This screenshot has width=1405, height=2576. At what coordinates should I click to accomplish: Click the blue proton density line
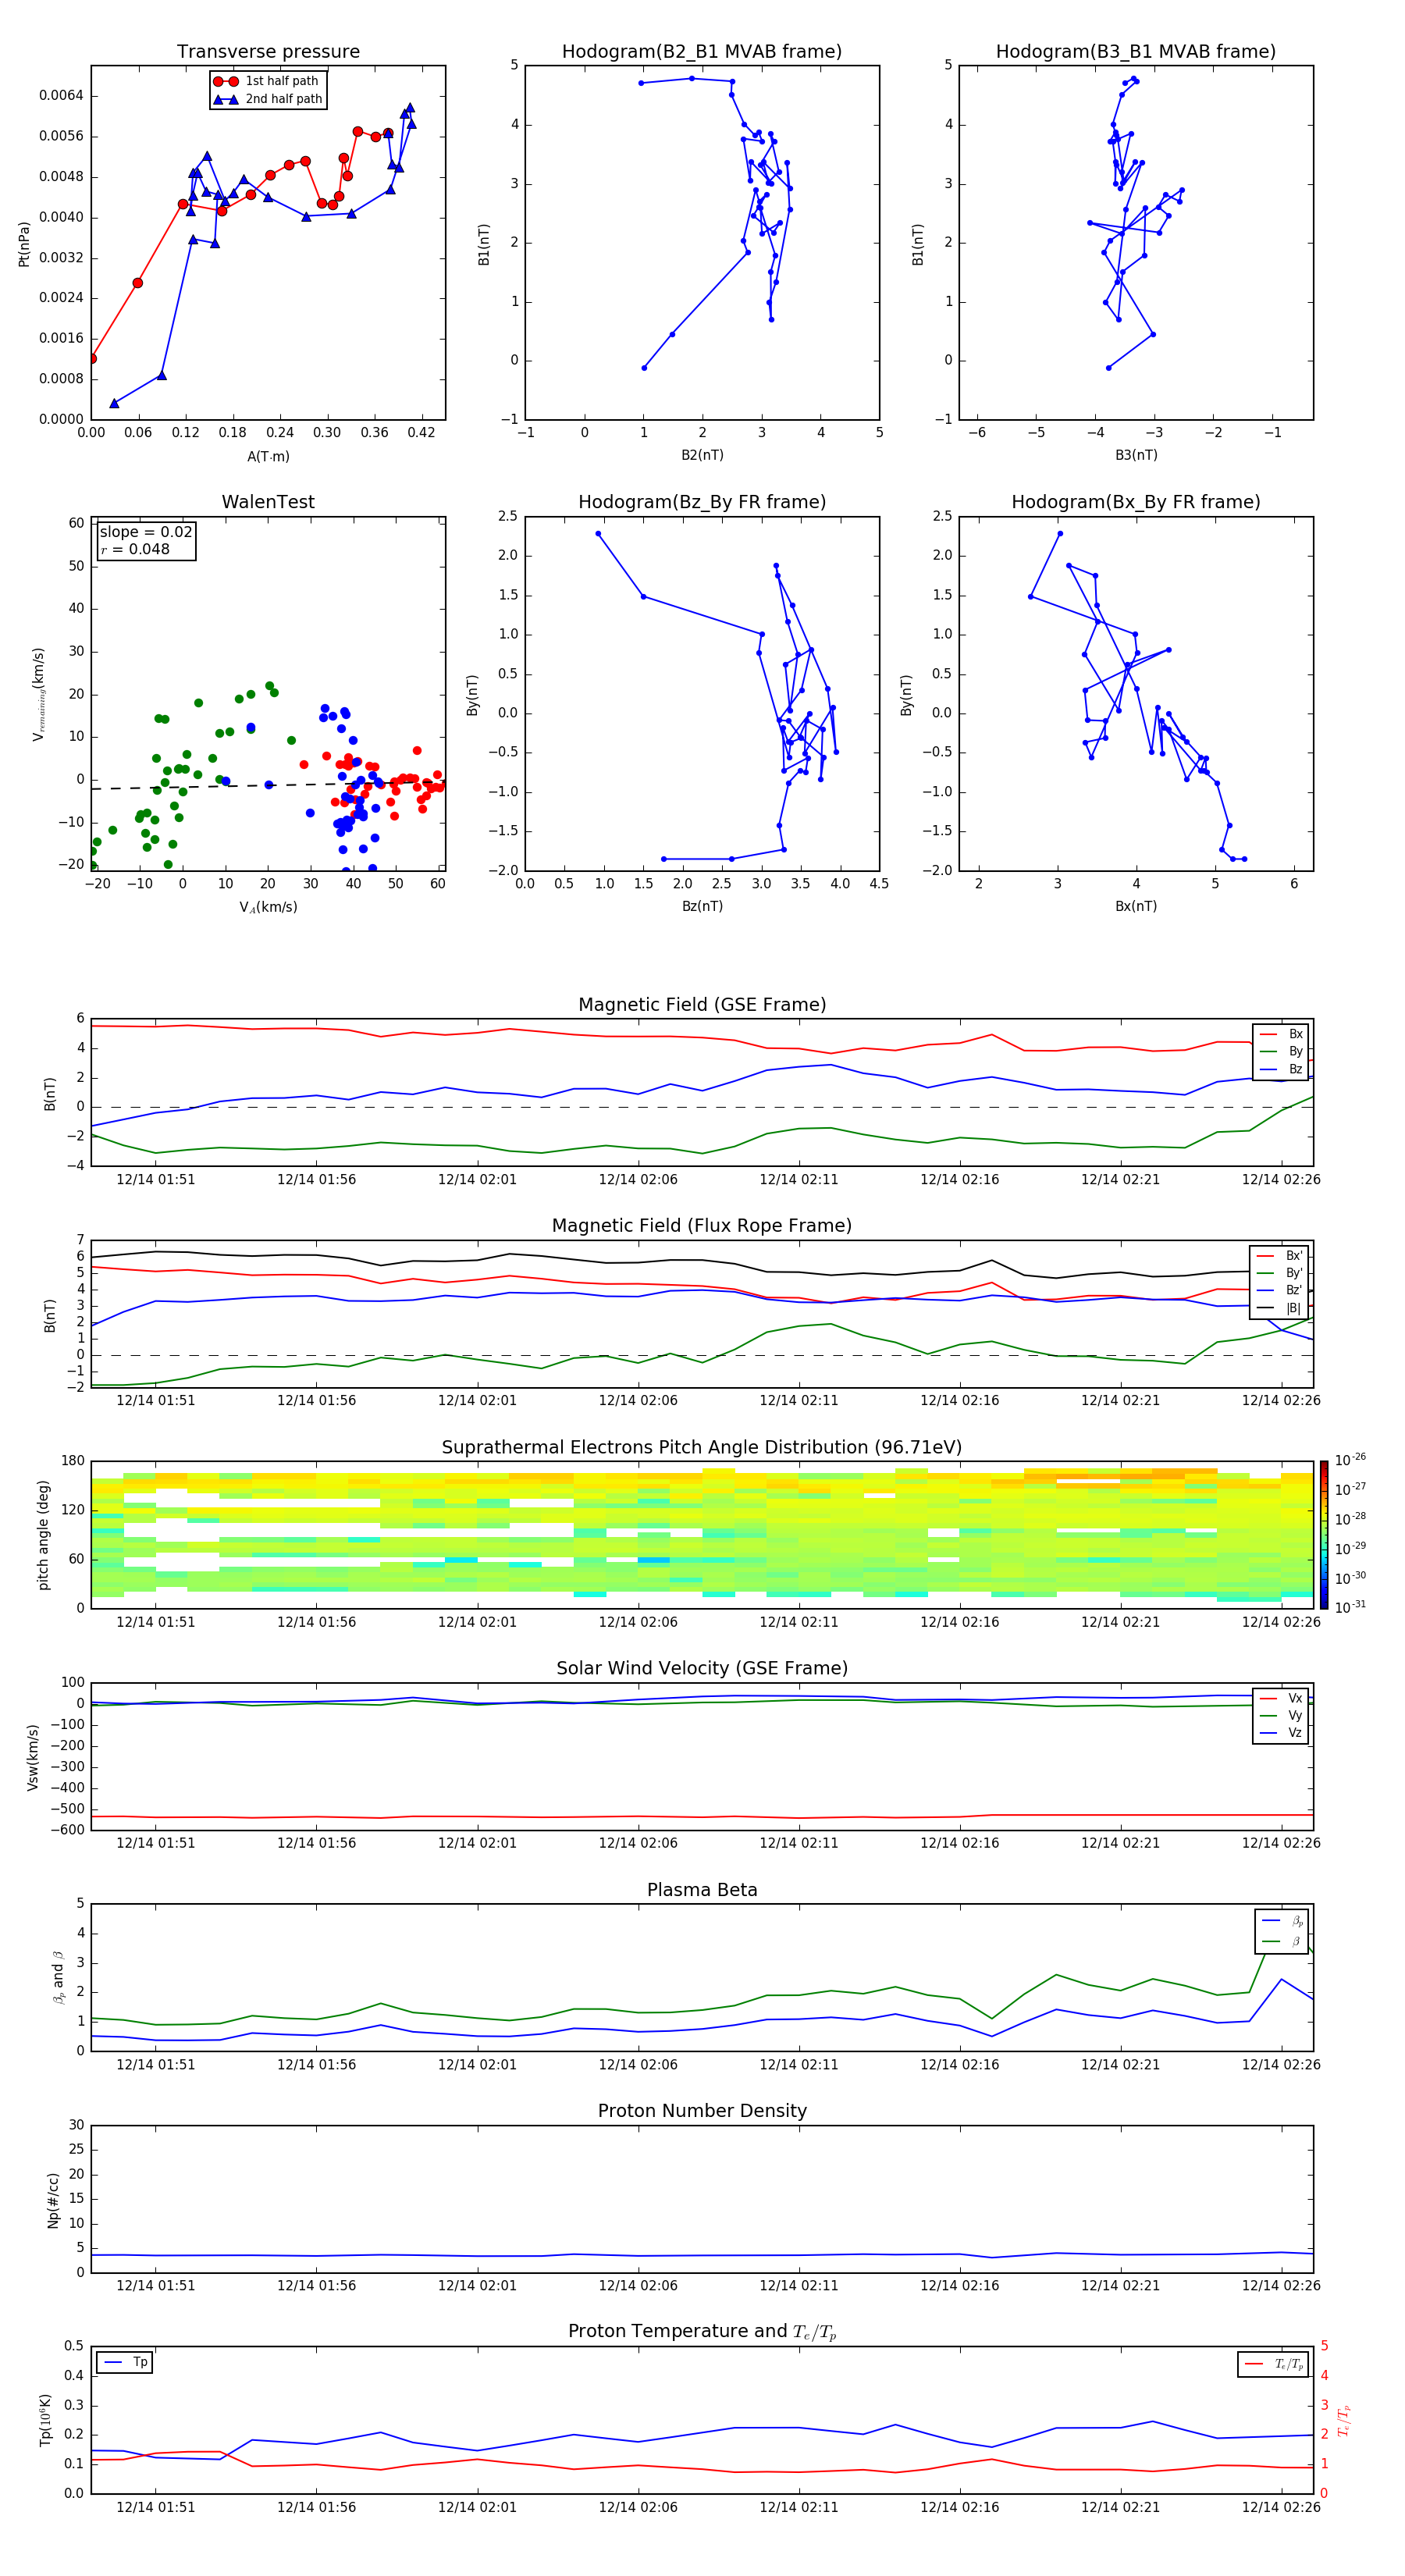pyautogui.click(x=702, y=2255)
